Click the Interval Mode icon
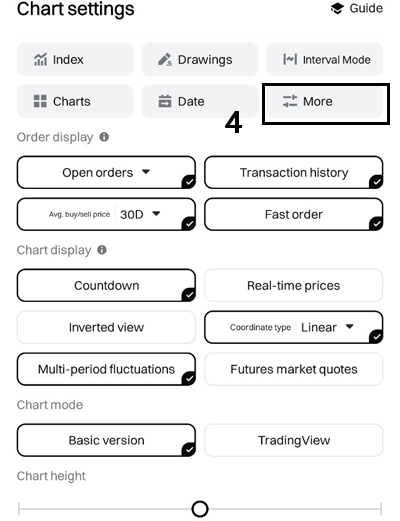400x521 pixels. coord(290,60)
